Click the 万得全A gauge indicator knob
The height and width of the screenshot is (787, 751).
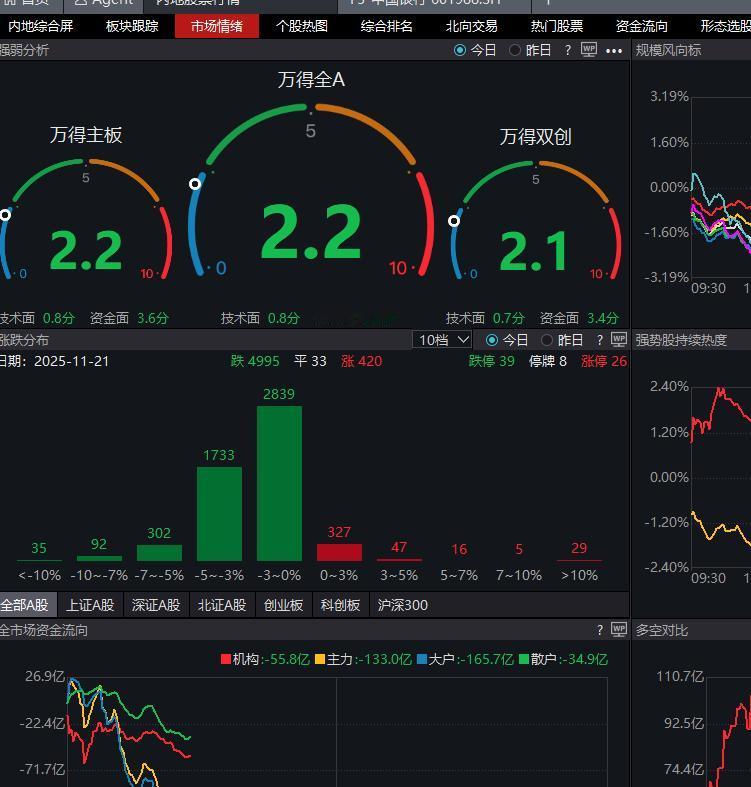click(195, 184)
